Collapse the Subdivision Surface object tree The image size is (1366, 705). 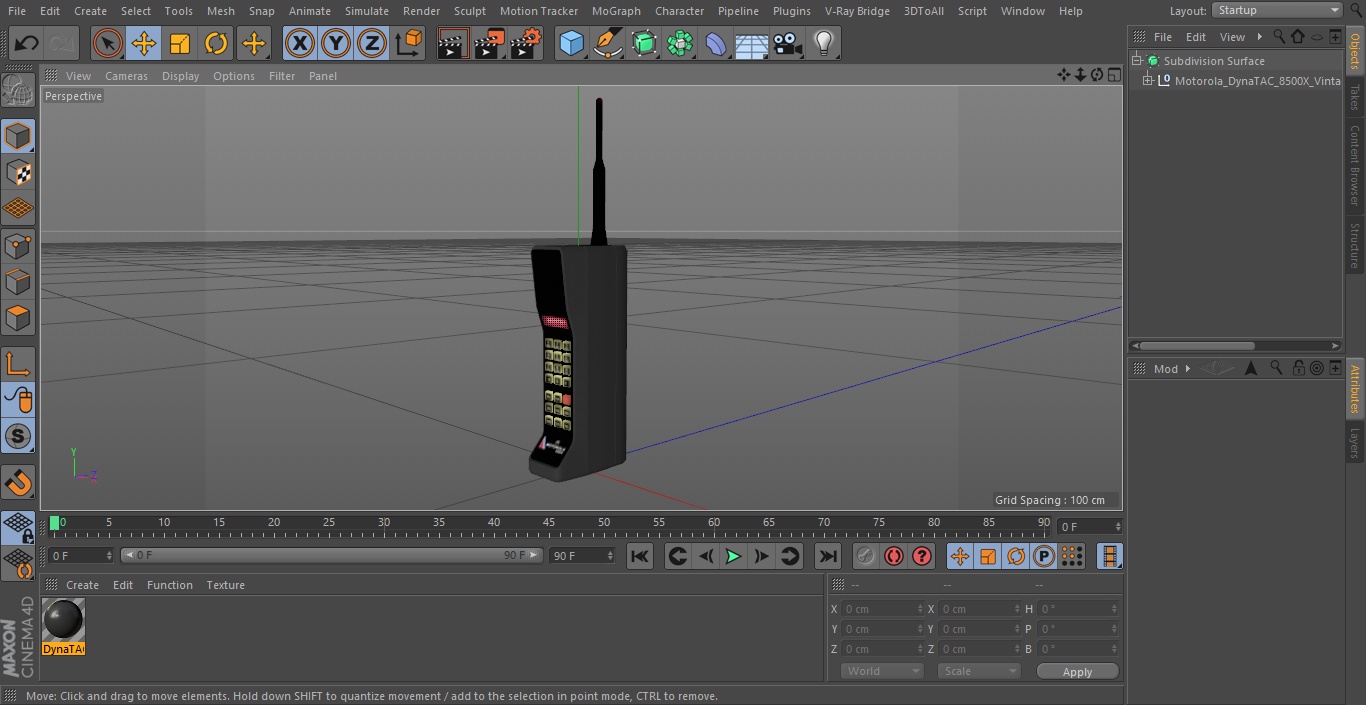coord(1137,61)
